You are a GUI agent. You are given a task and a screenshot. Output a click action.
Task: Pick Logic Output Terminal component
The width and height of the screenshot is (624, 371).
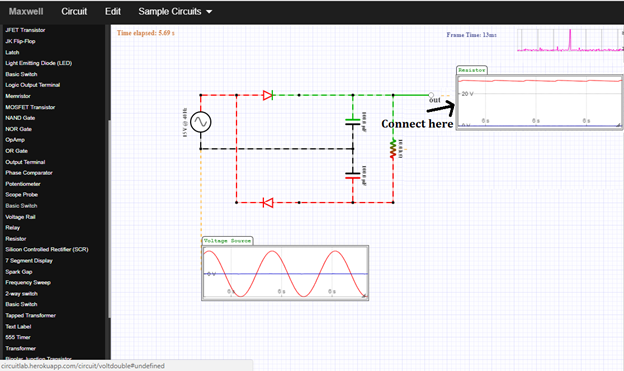(x=33, y=85)
